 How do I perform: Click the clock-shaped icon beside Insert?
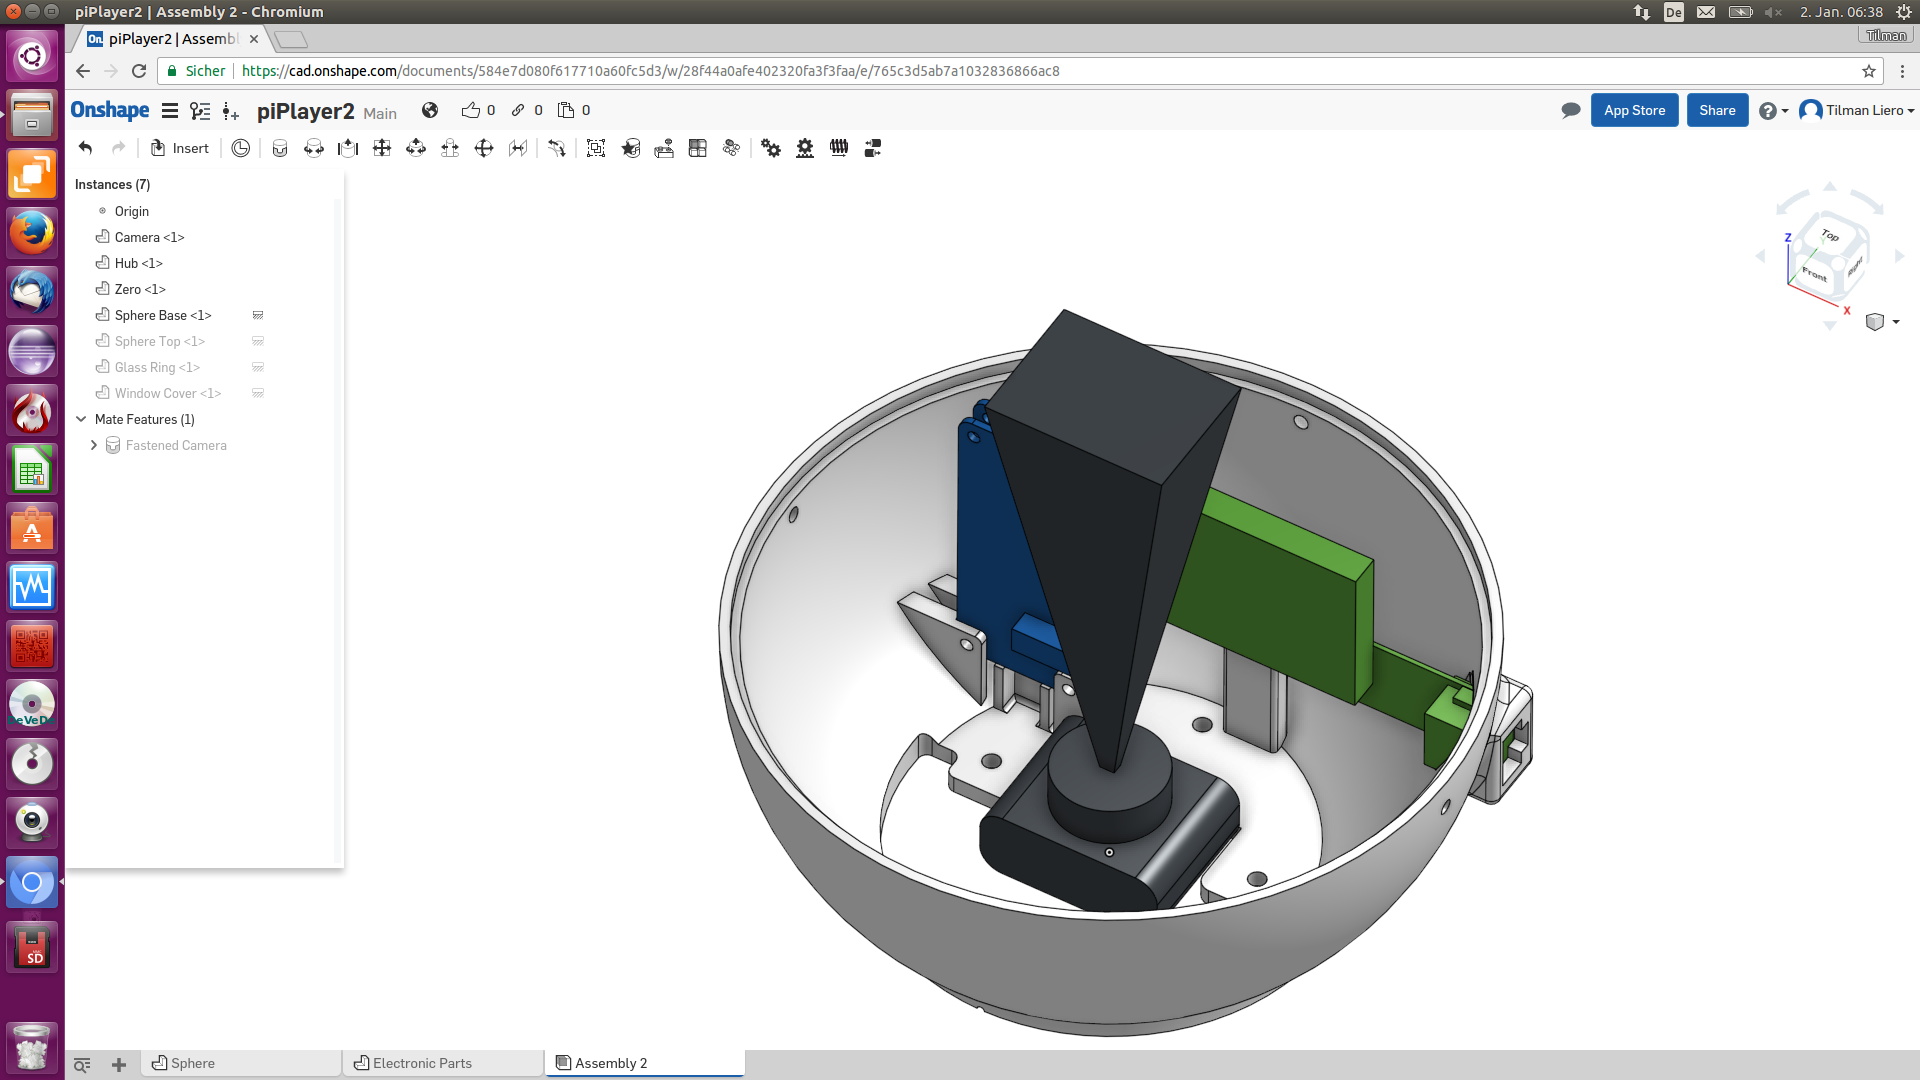click(241, 148)
